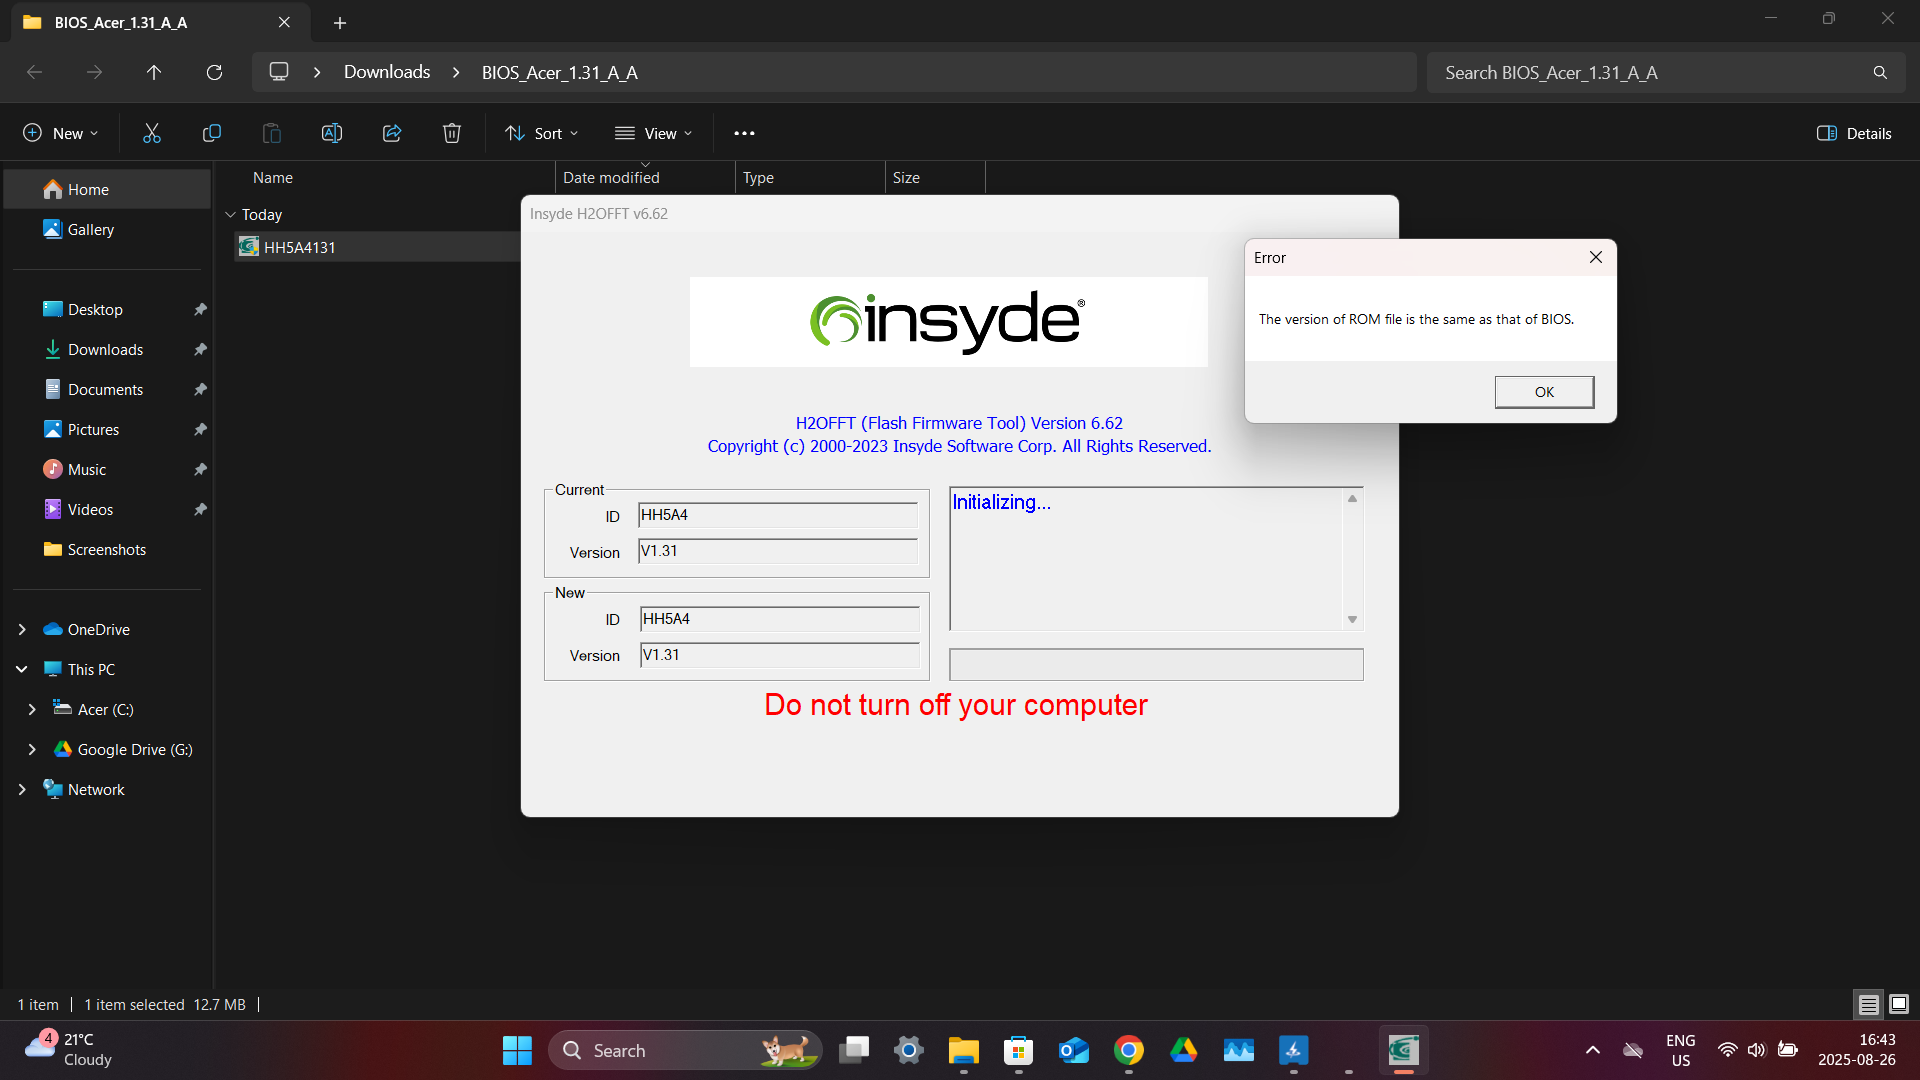Image resolution: width=1920 pixels, height=1080 pixels.
Task: Open Google Chrome from taskbar
Action: pyautogui.click(x=1129, y=1050)
